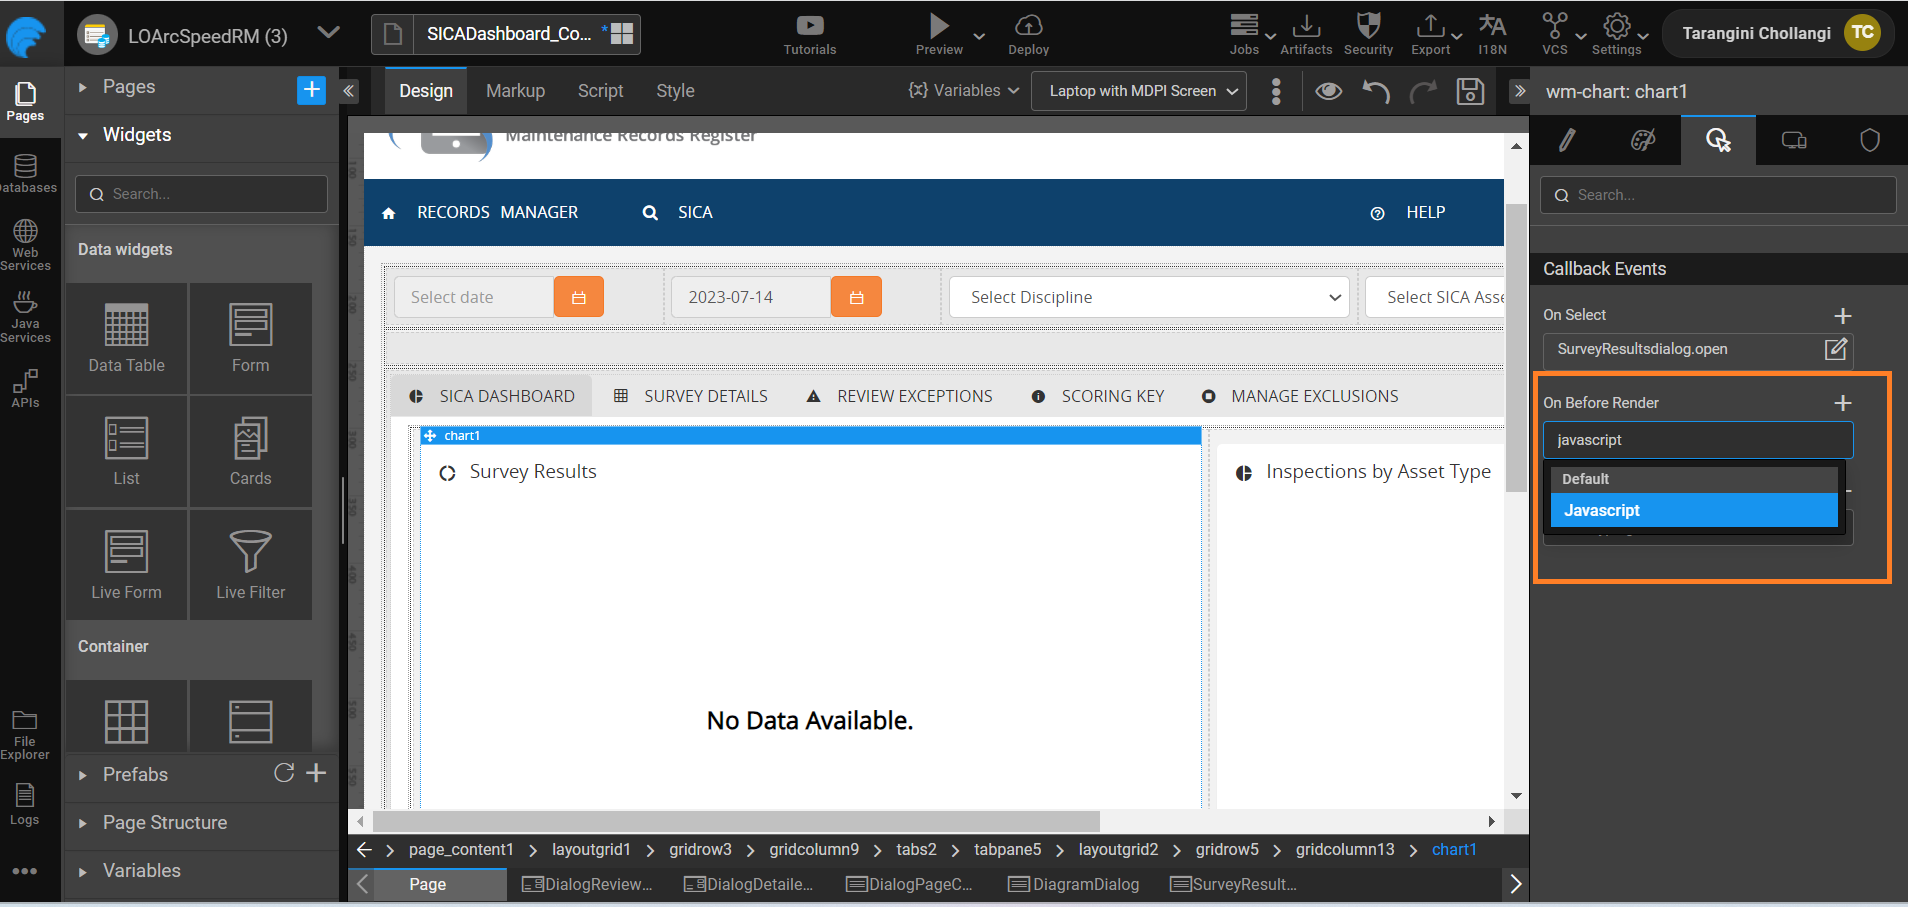Open Artifacts download icon
The height and width of the screenshot is (907, 1908).
pos(1306,34)
